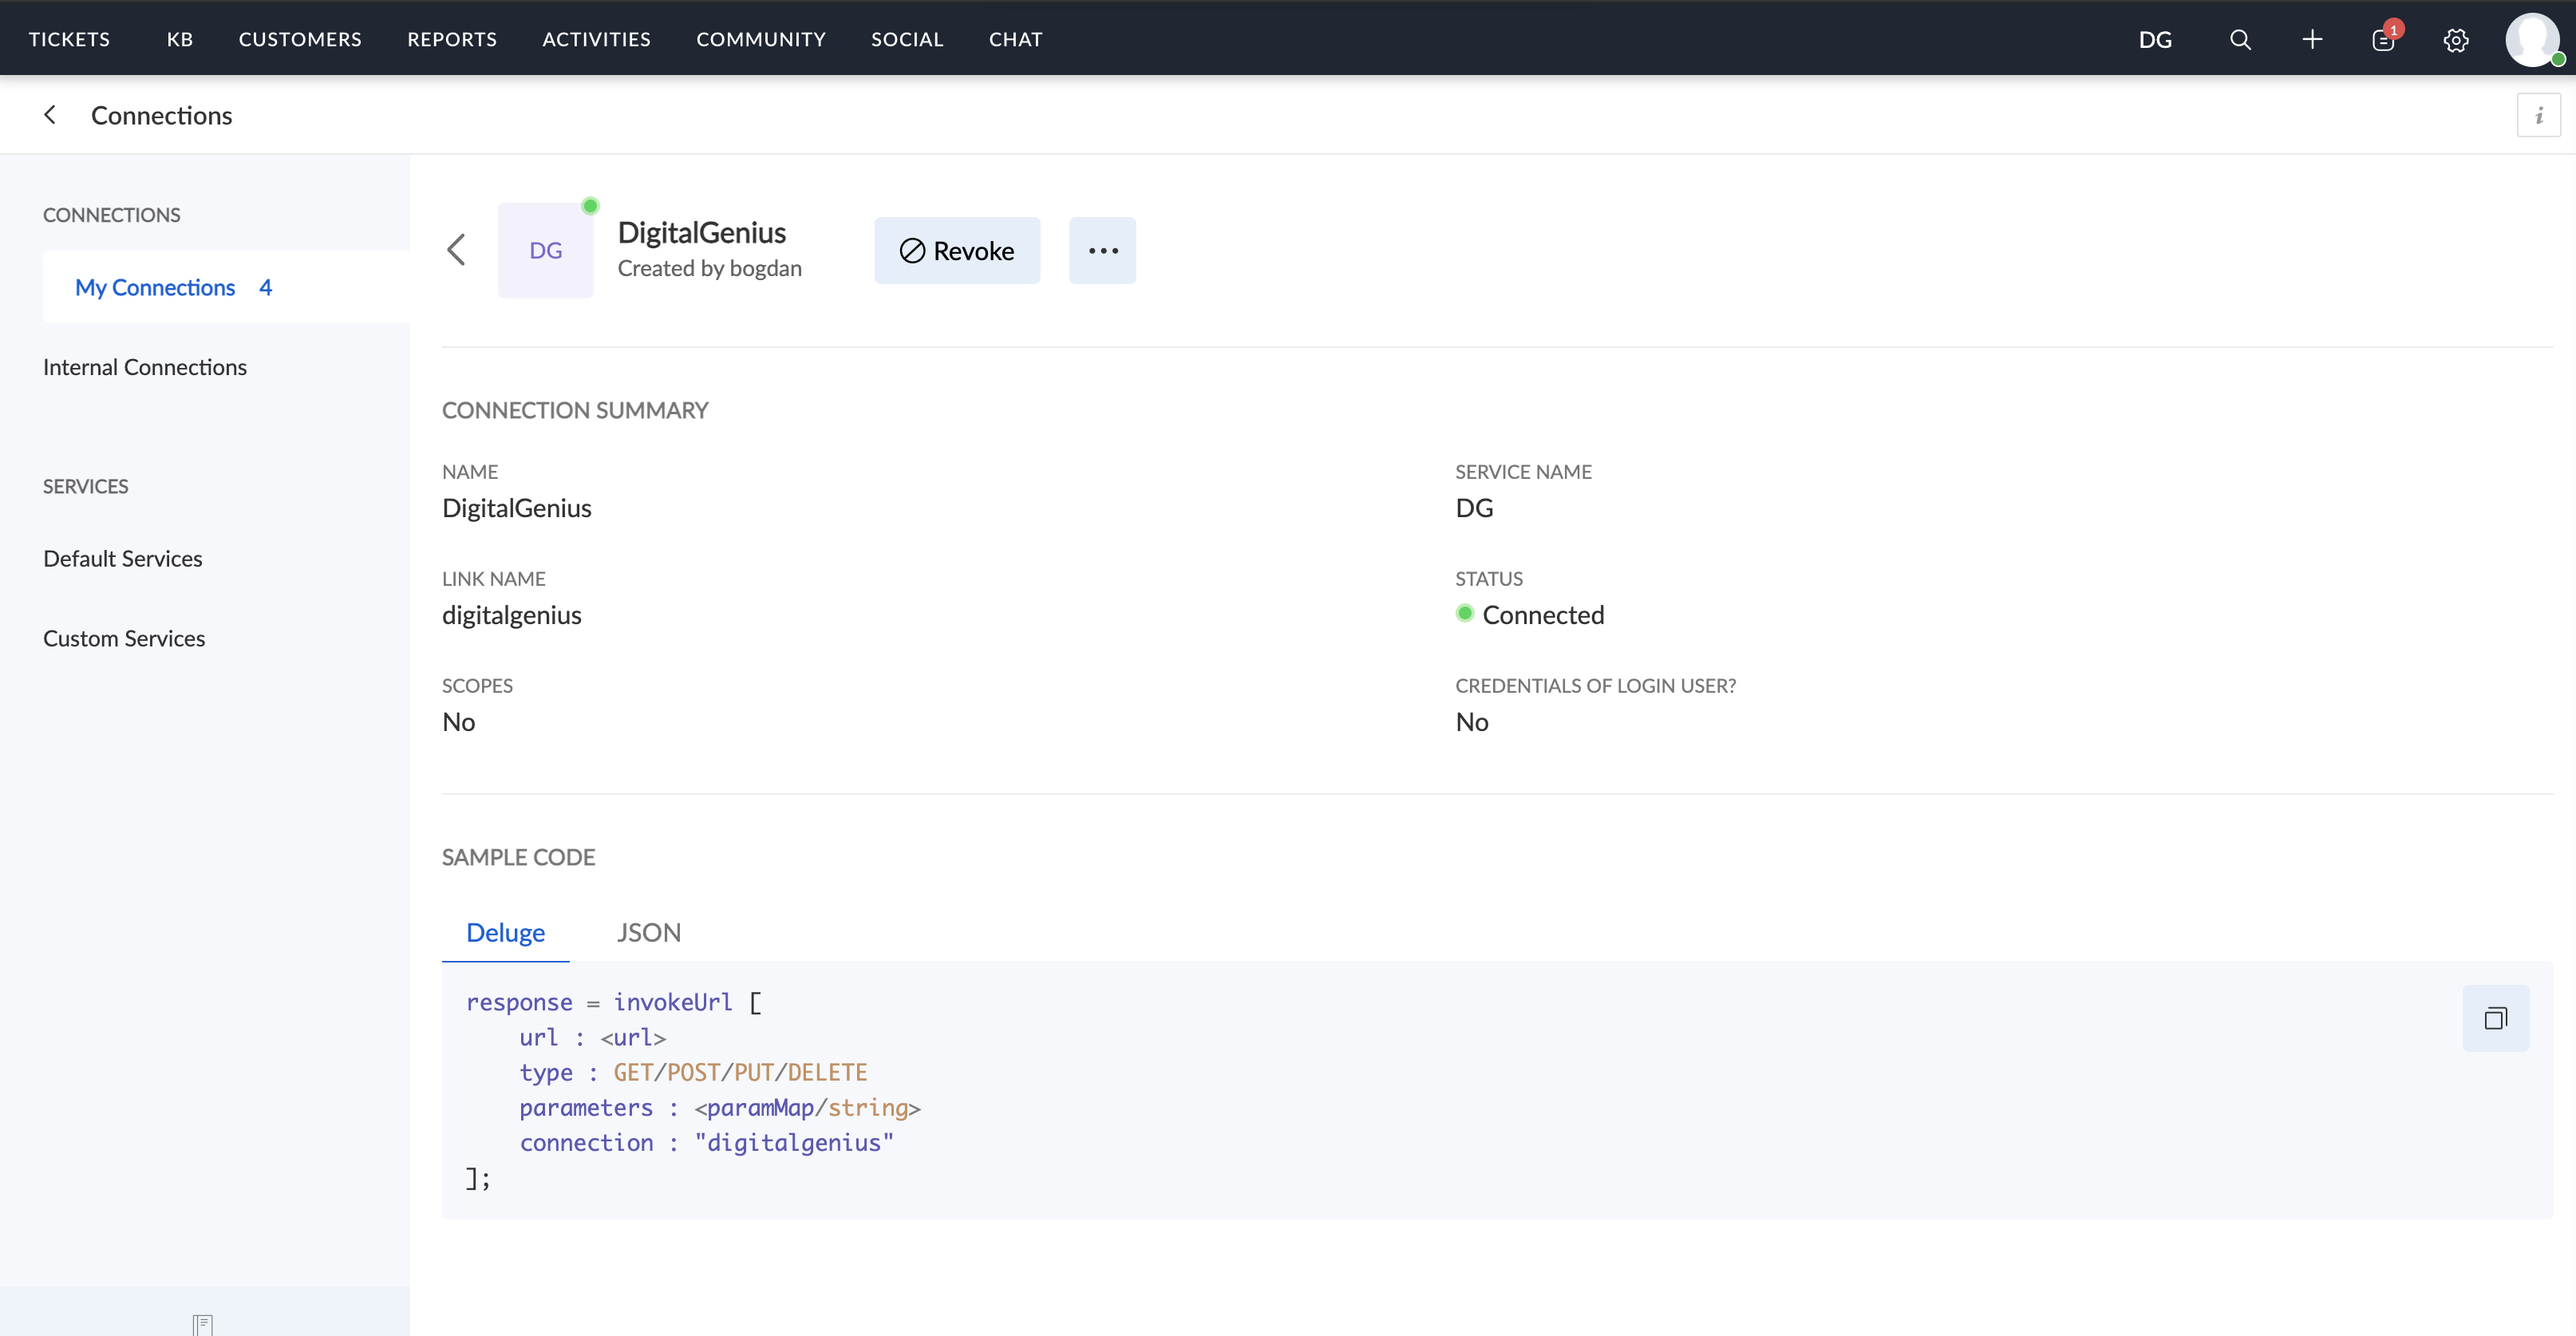Image resolution: width=2576 pixels, height=1336 pixels.
Task: Click the 'Created by bogdan' text
Action: pos(710,268)
